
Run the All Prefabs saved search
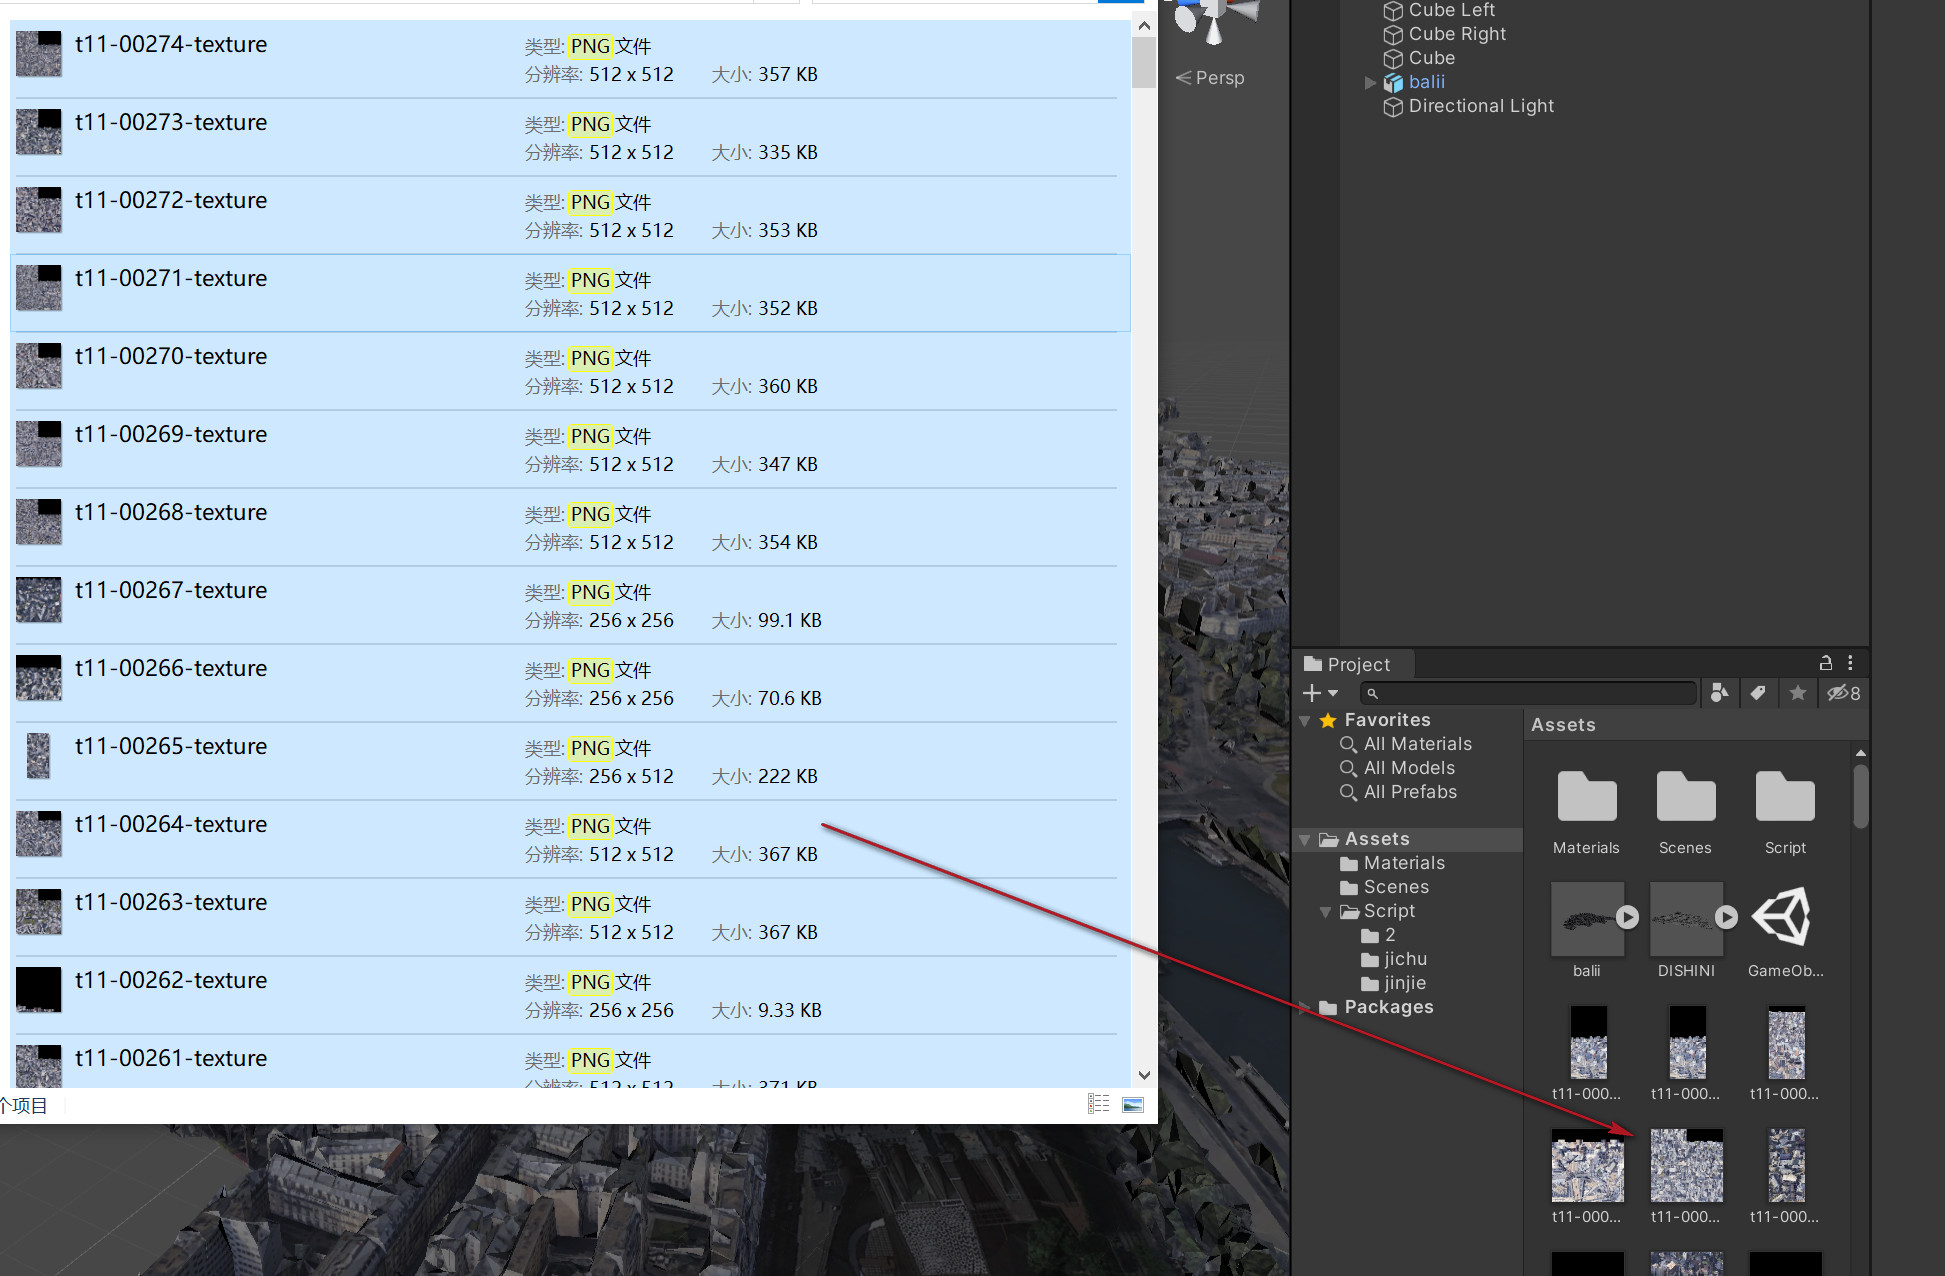pyautogui.click(x=1410, y=792)
